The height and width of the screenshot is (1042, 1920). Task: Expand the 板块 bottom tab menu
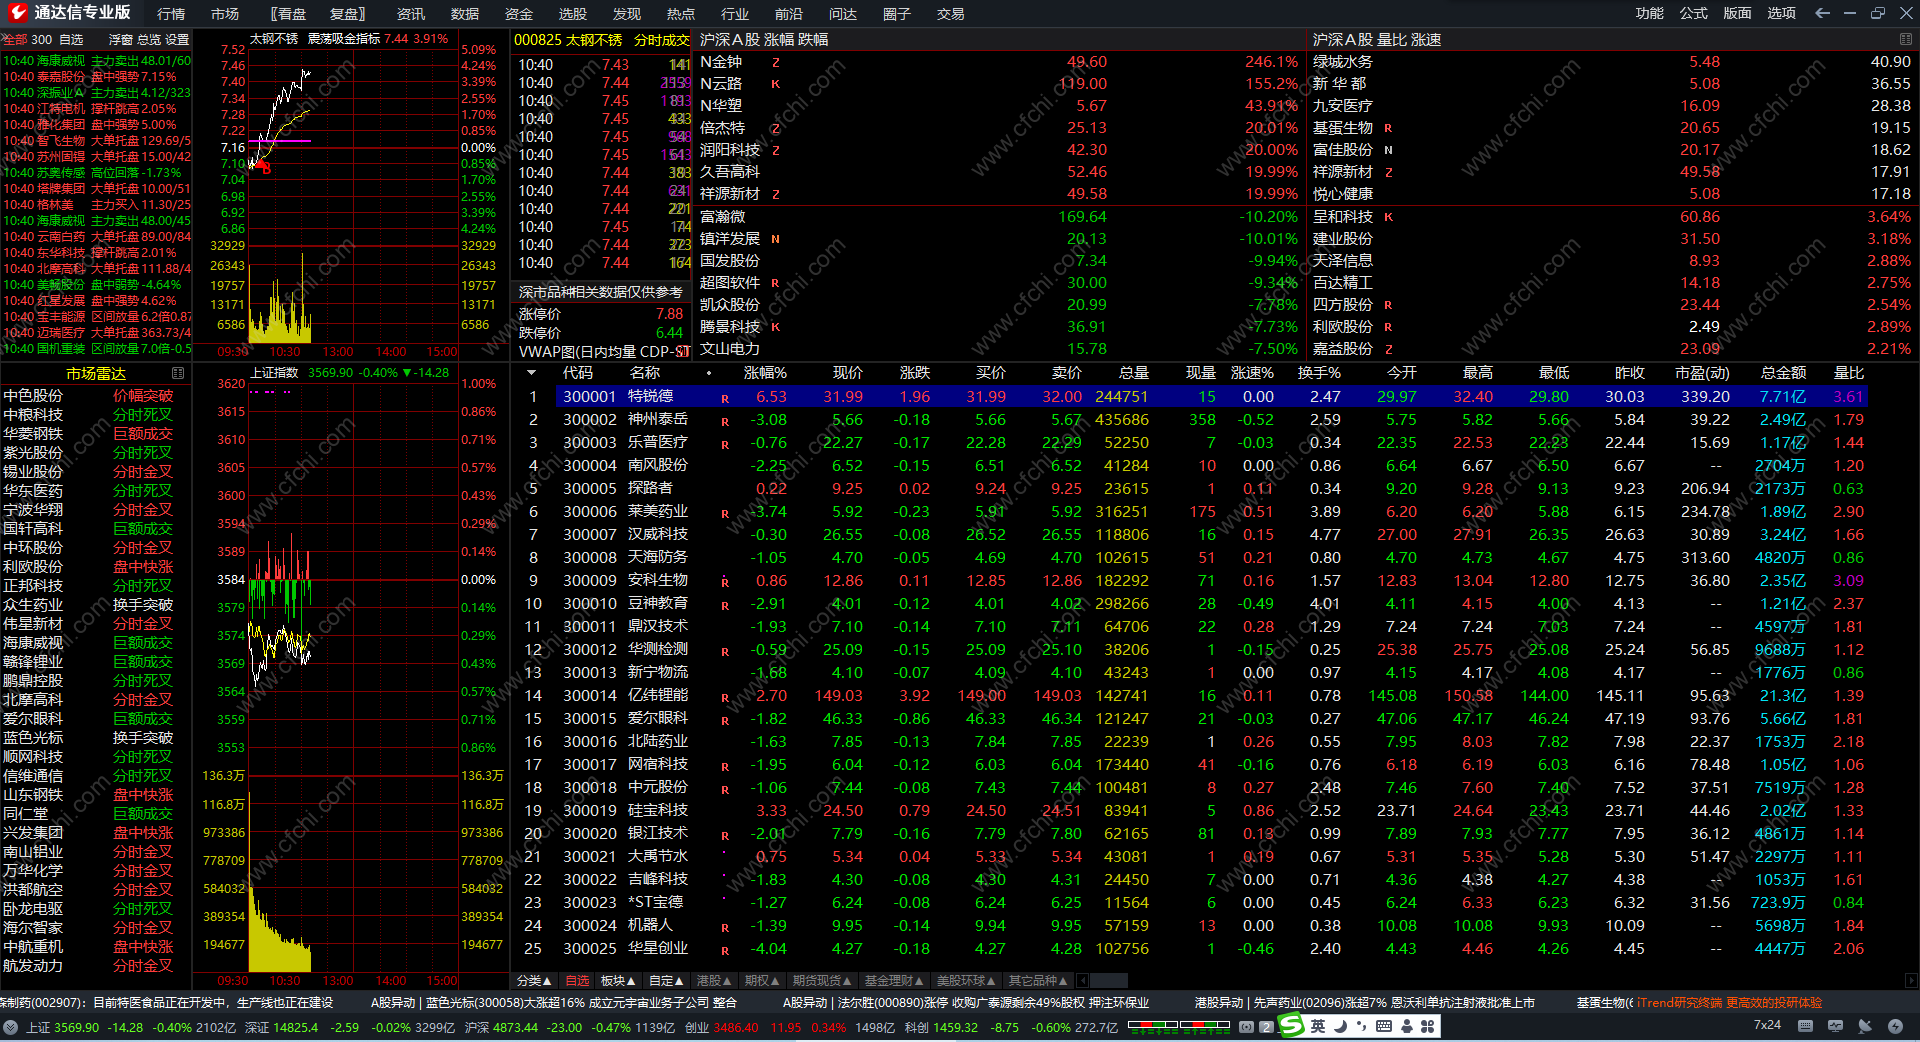click(618, 981)
